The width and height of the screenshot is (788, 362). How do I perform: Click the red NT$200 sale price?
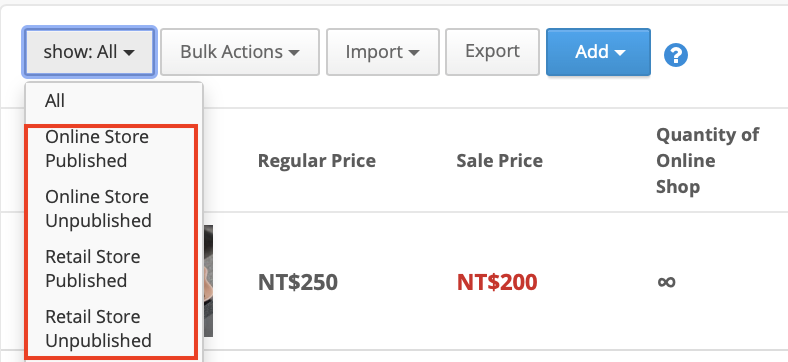pos(497,282)
